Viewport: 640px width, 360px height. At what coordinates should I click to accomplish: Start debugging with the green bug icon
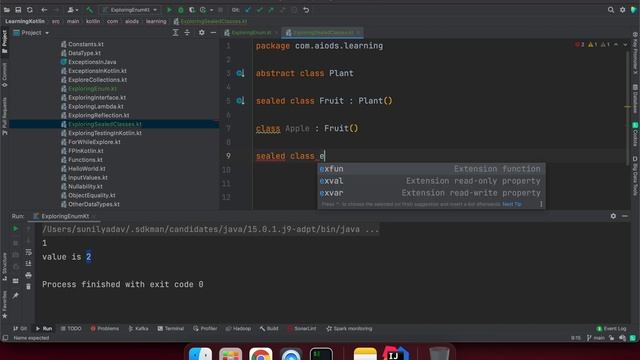click(x=180, y=10)
